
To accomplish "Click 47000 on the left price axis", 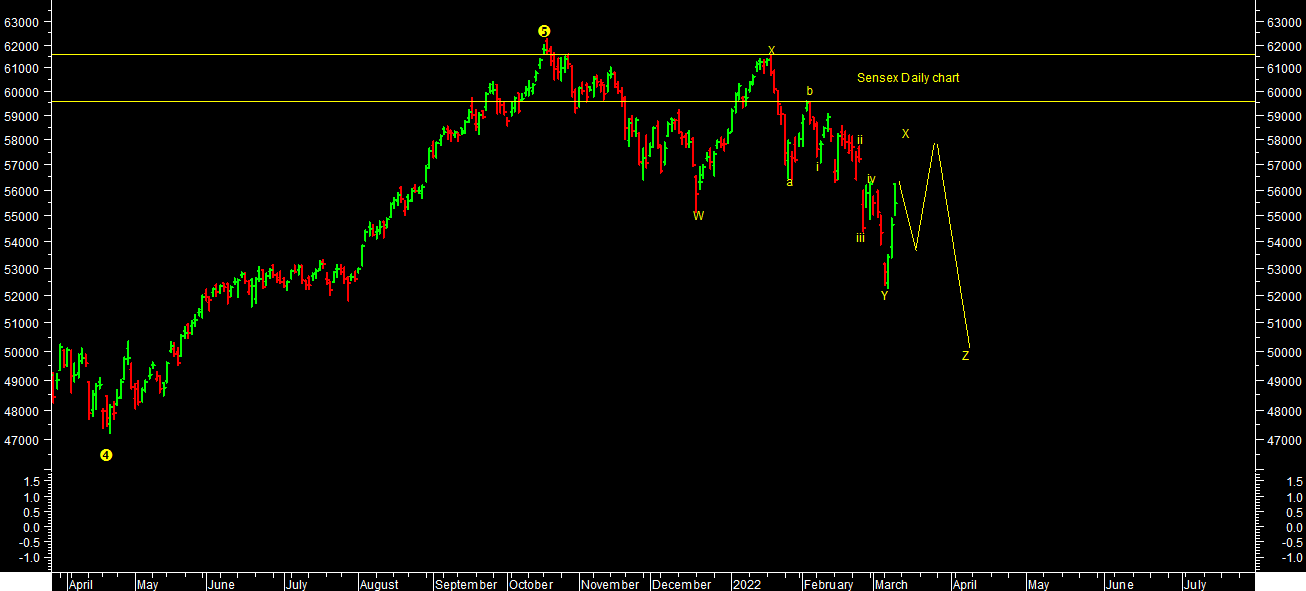I will 22,441.
